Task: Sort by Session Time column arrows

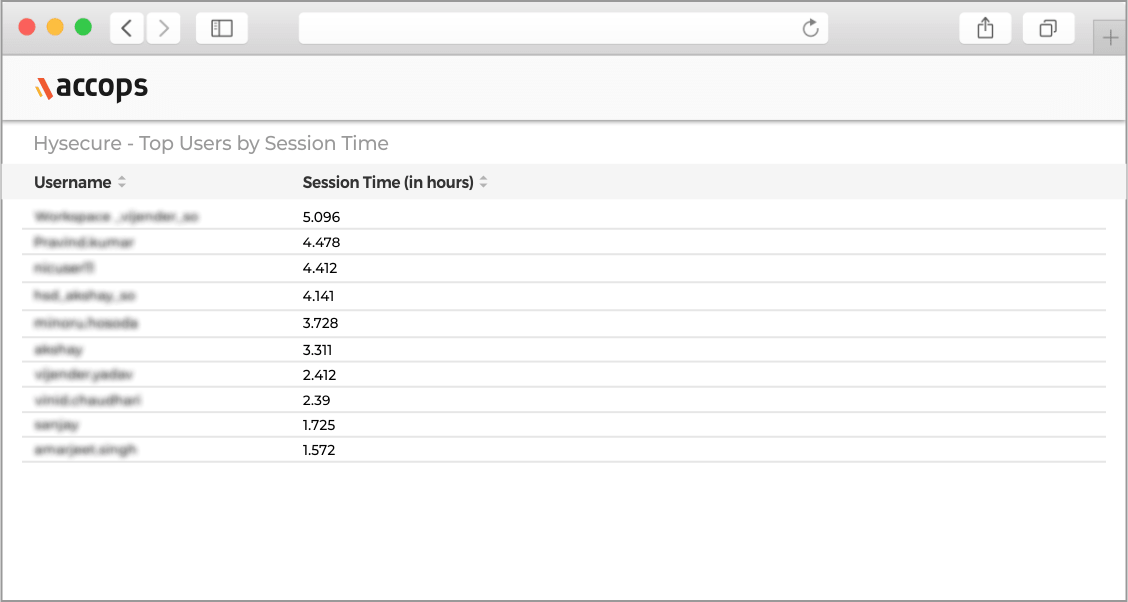Action: pos(484,182)
